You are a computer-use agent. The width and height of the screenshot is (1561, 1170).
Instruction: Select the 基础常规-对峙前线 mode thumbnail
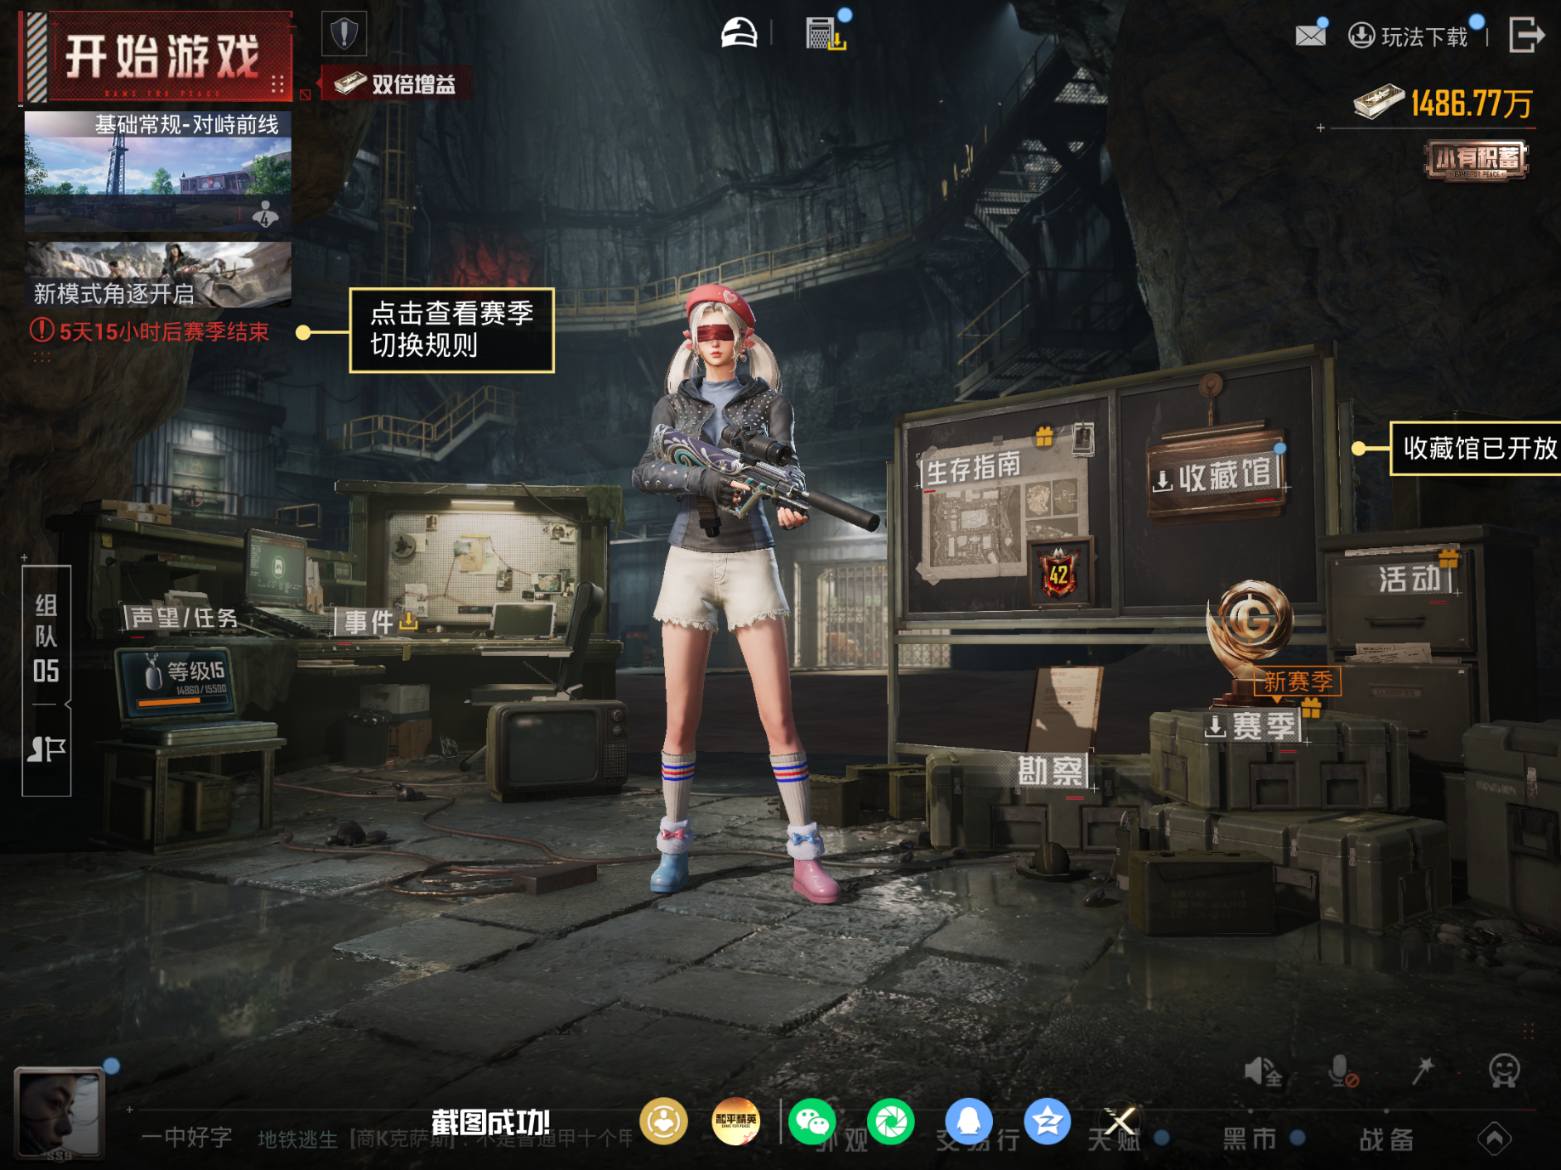[x=158, y=171]
